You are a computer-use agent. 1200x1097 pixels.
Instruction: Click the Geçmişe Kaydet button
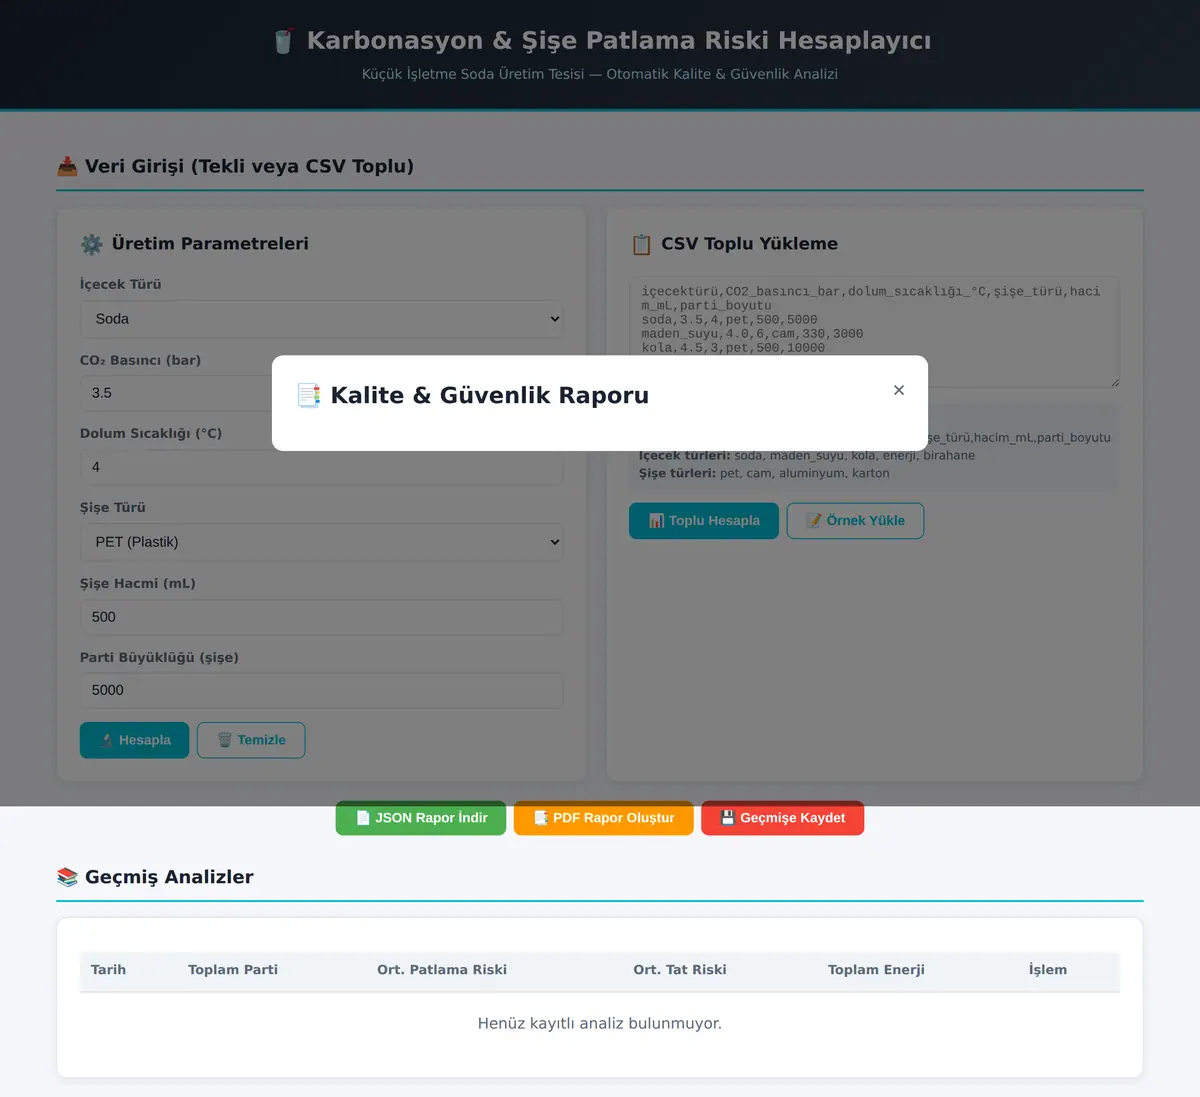tap(783, 818)
